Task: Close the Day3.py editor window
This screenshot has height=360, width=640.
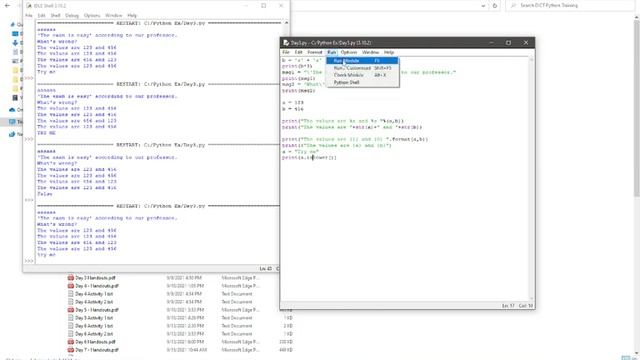Action: pos(526,42)
